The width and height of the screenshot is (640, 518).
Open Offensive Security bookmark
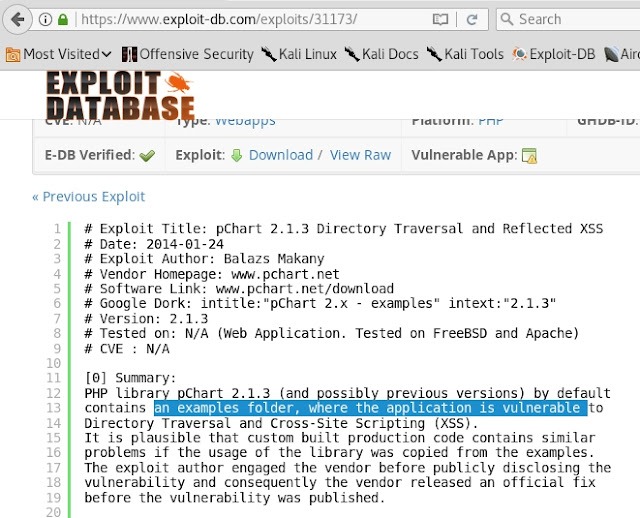(x=188, y=54)
